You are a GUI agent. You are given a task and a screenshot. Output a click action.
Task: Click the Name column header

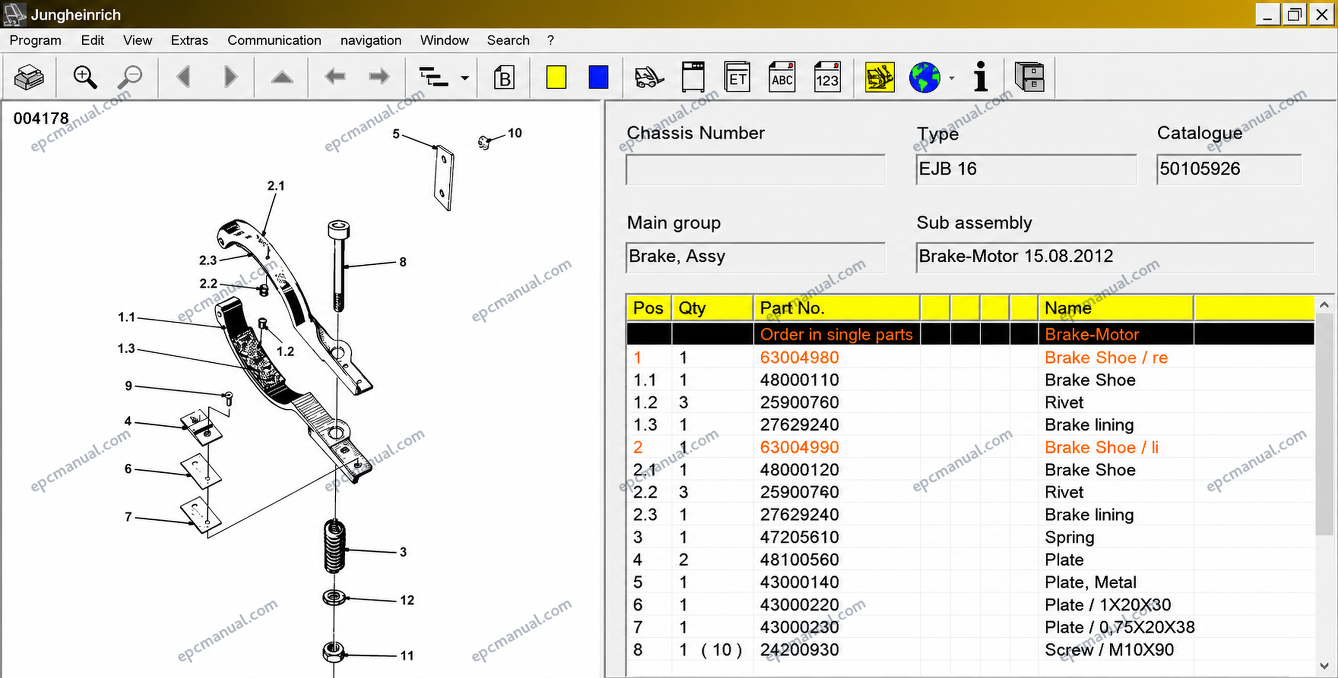coord(1116,308)
